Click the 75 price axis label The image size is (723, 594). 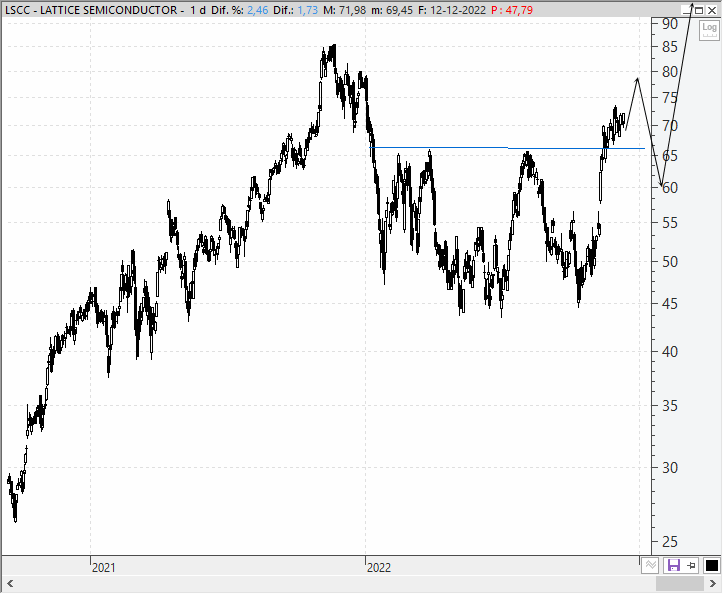tap(670, 98)
